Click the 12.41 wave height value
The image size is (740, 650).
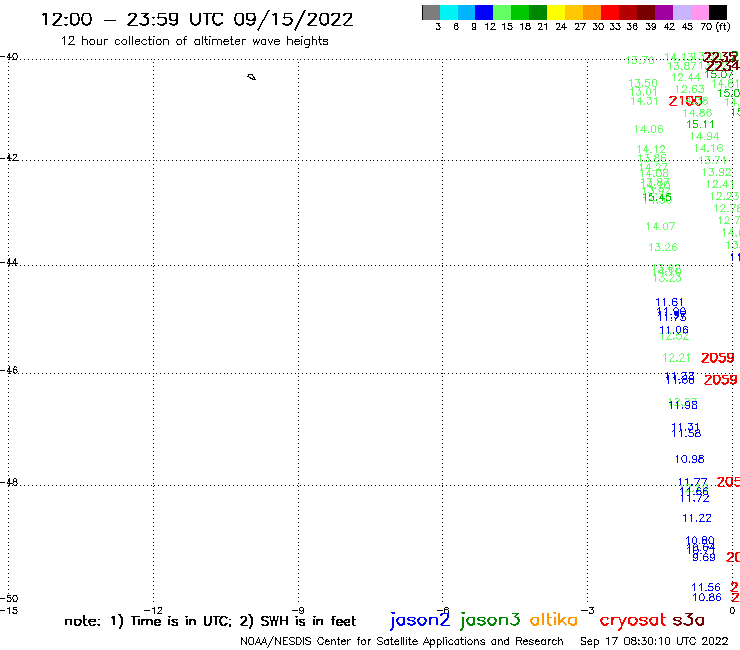[x=720, y=184]
